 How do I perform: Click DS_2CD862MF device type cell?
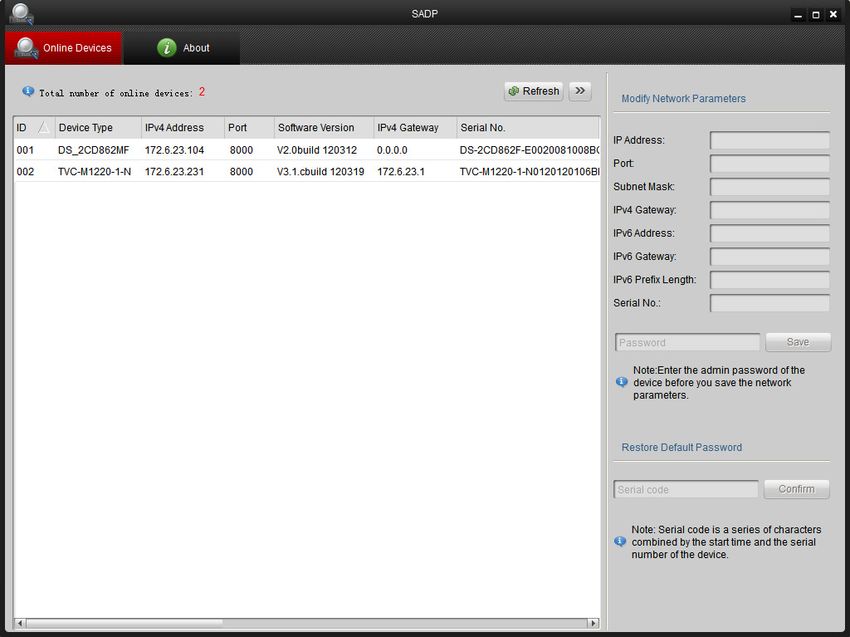tap(93, 150)
